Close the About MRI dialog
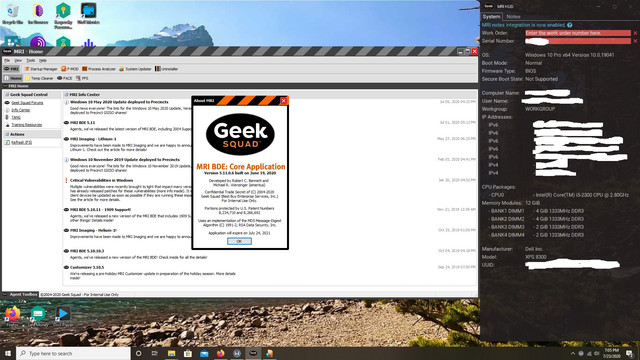This screenshot has height=360, width=640. [x=283, y=100]
